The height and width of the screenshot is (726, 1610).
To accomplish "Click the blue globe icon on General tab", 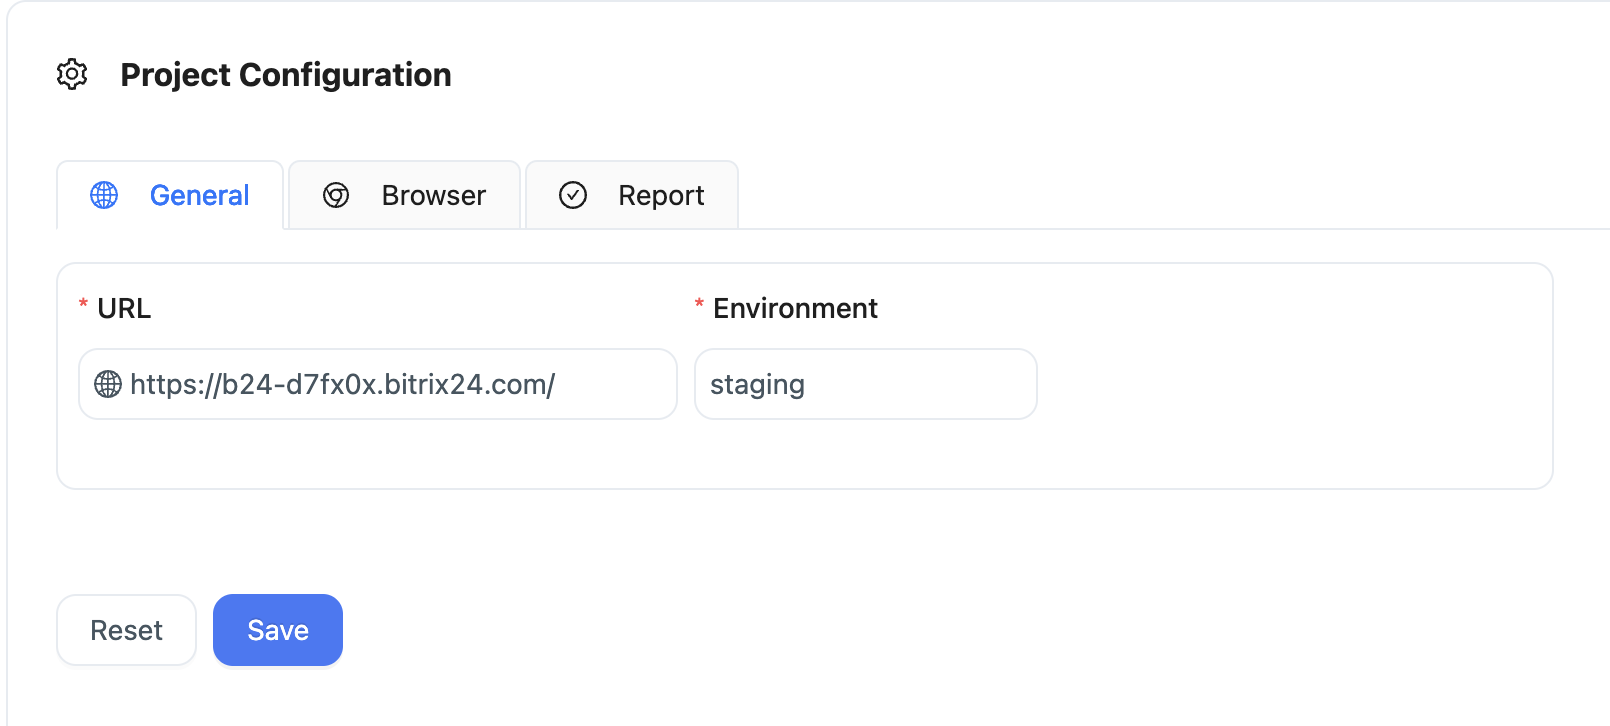I will [104, 195].
